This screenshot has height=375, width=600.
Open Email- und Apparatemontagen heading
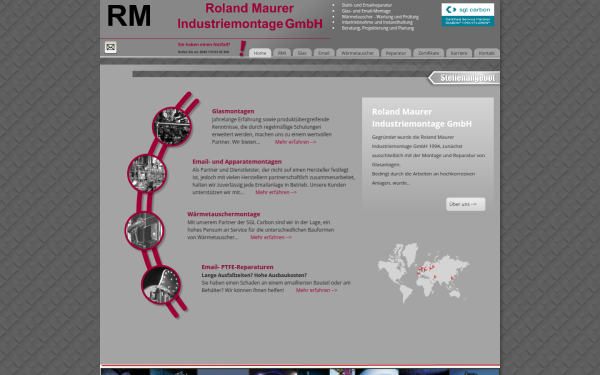coord(237,161)
